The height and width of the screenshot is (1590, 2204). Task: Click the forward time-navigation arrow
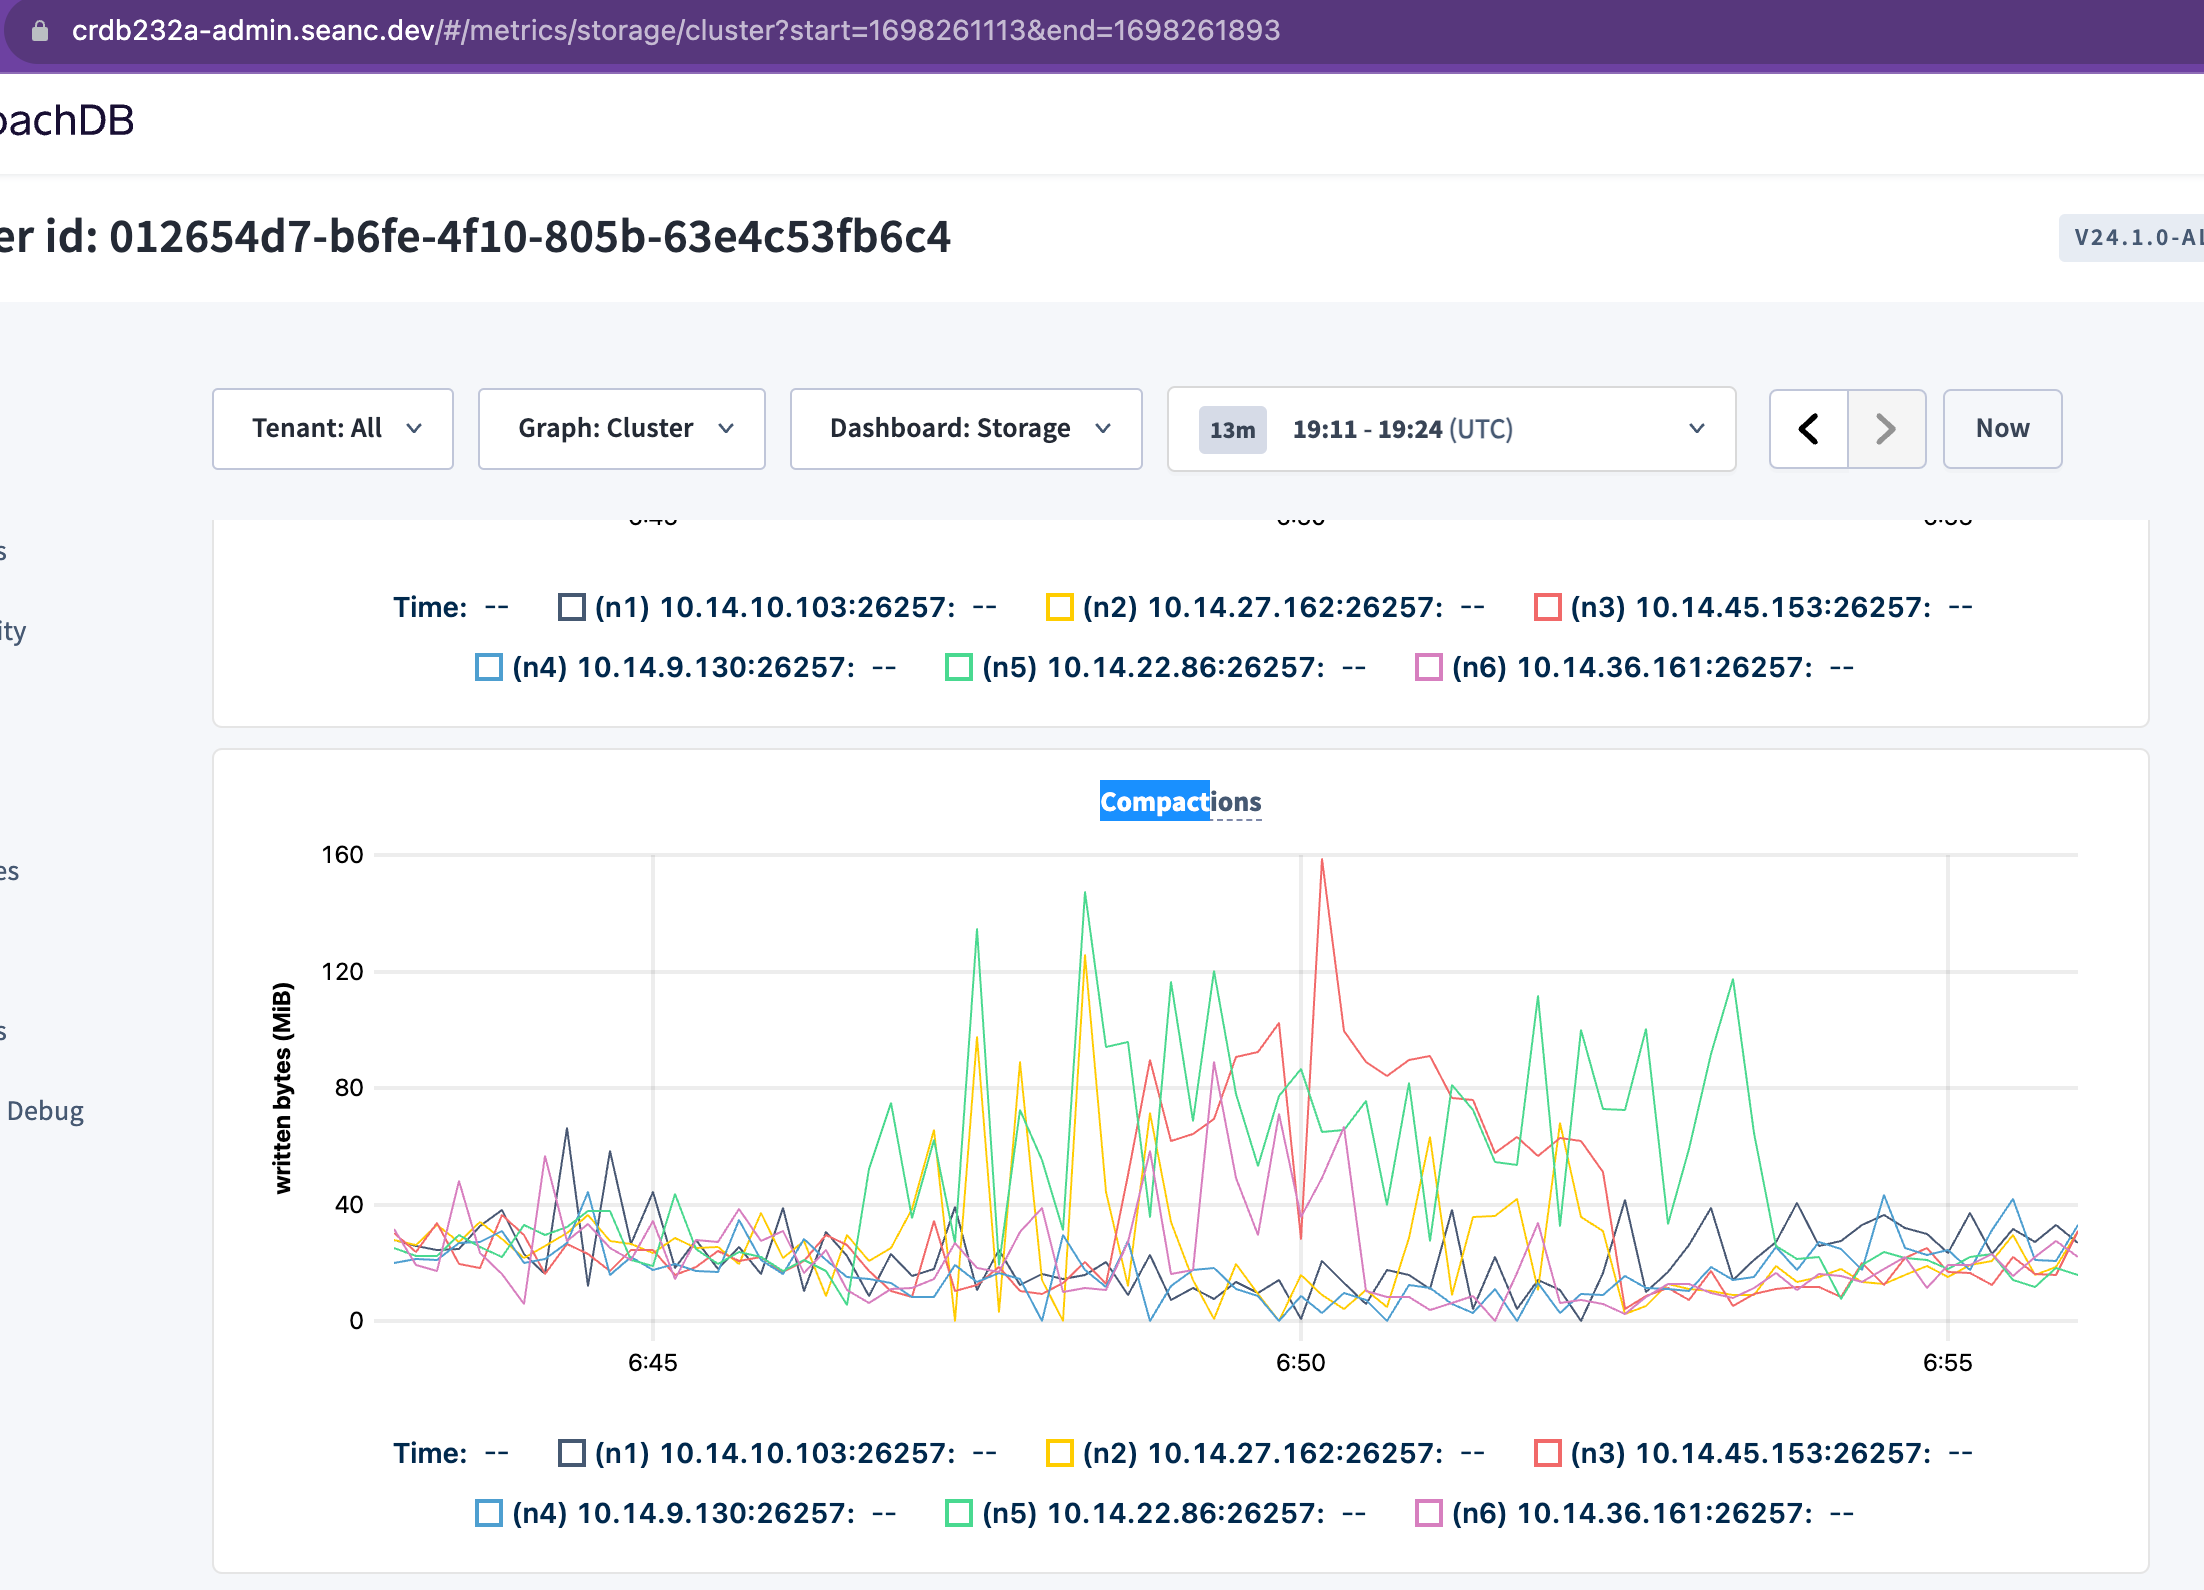click(1886, 428)
